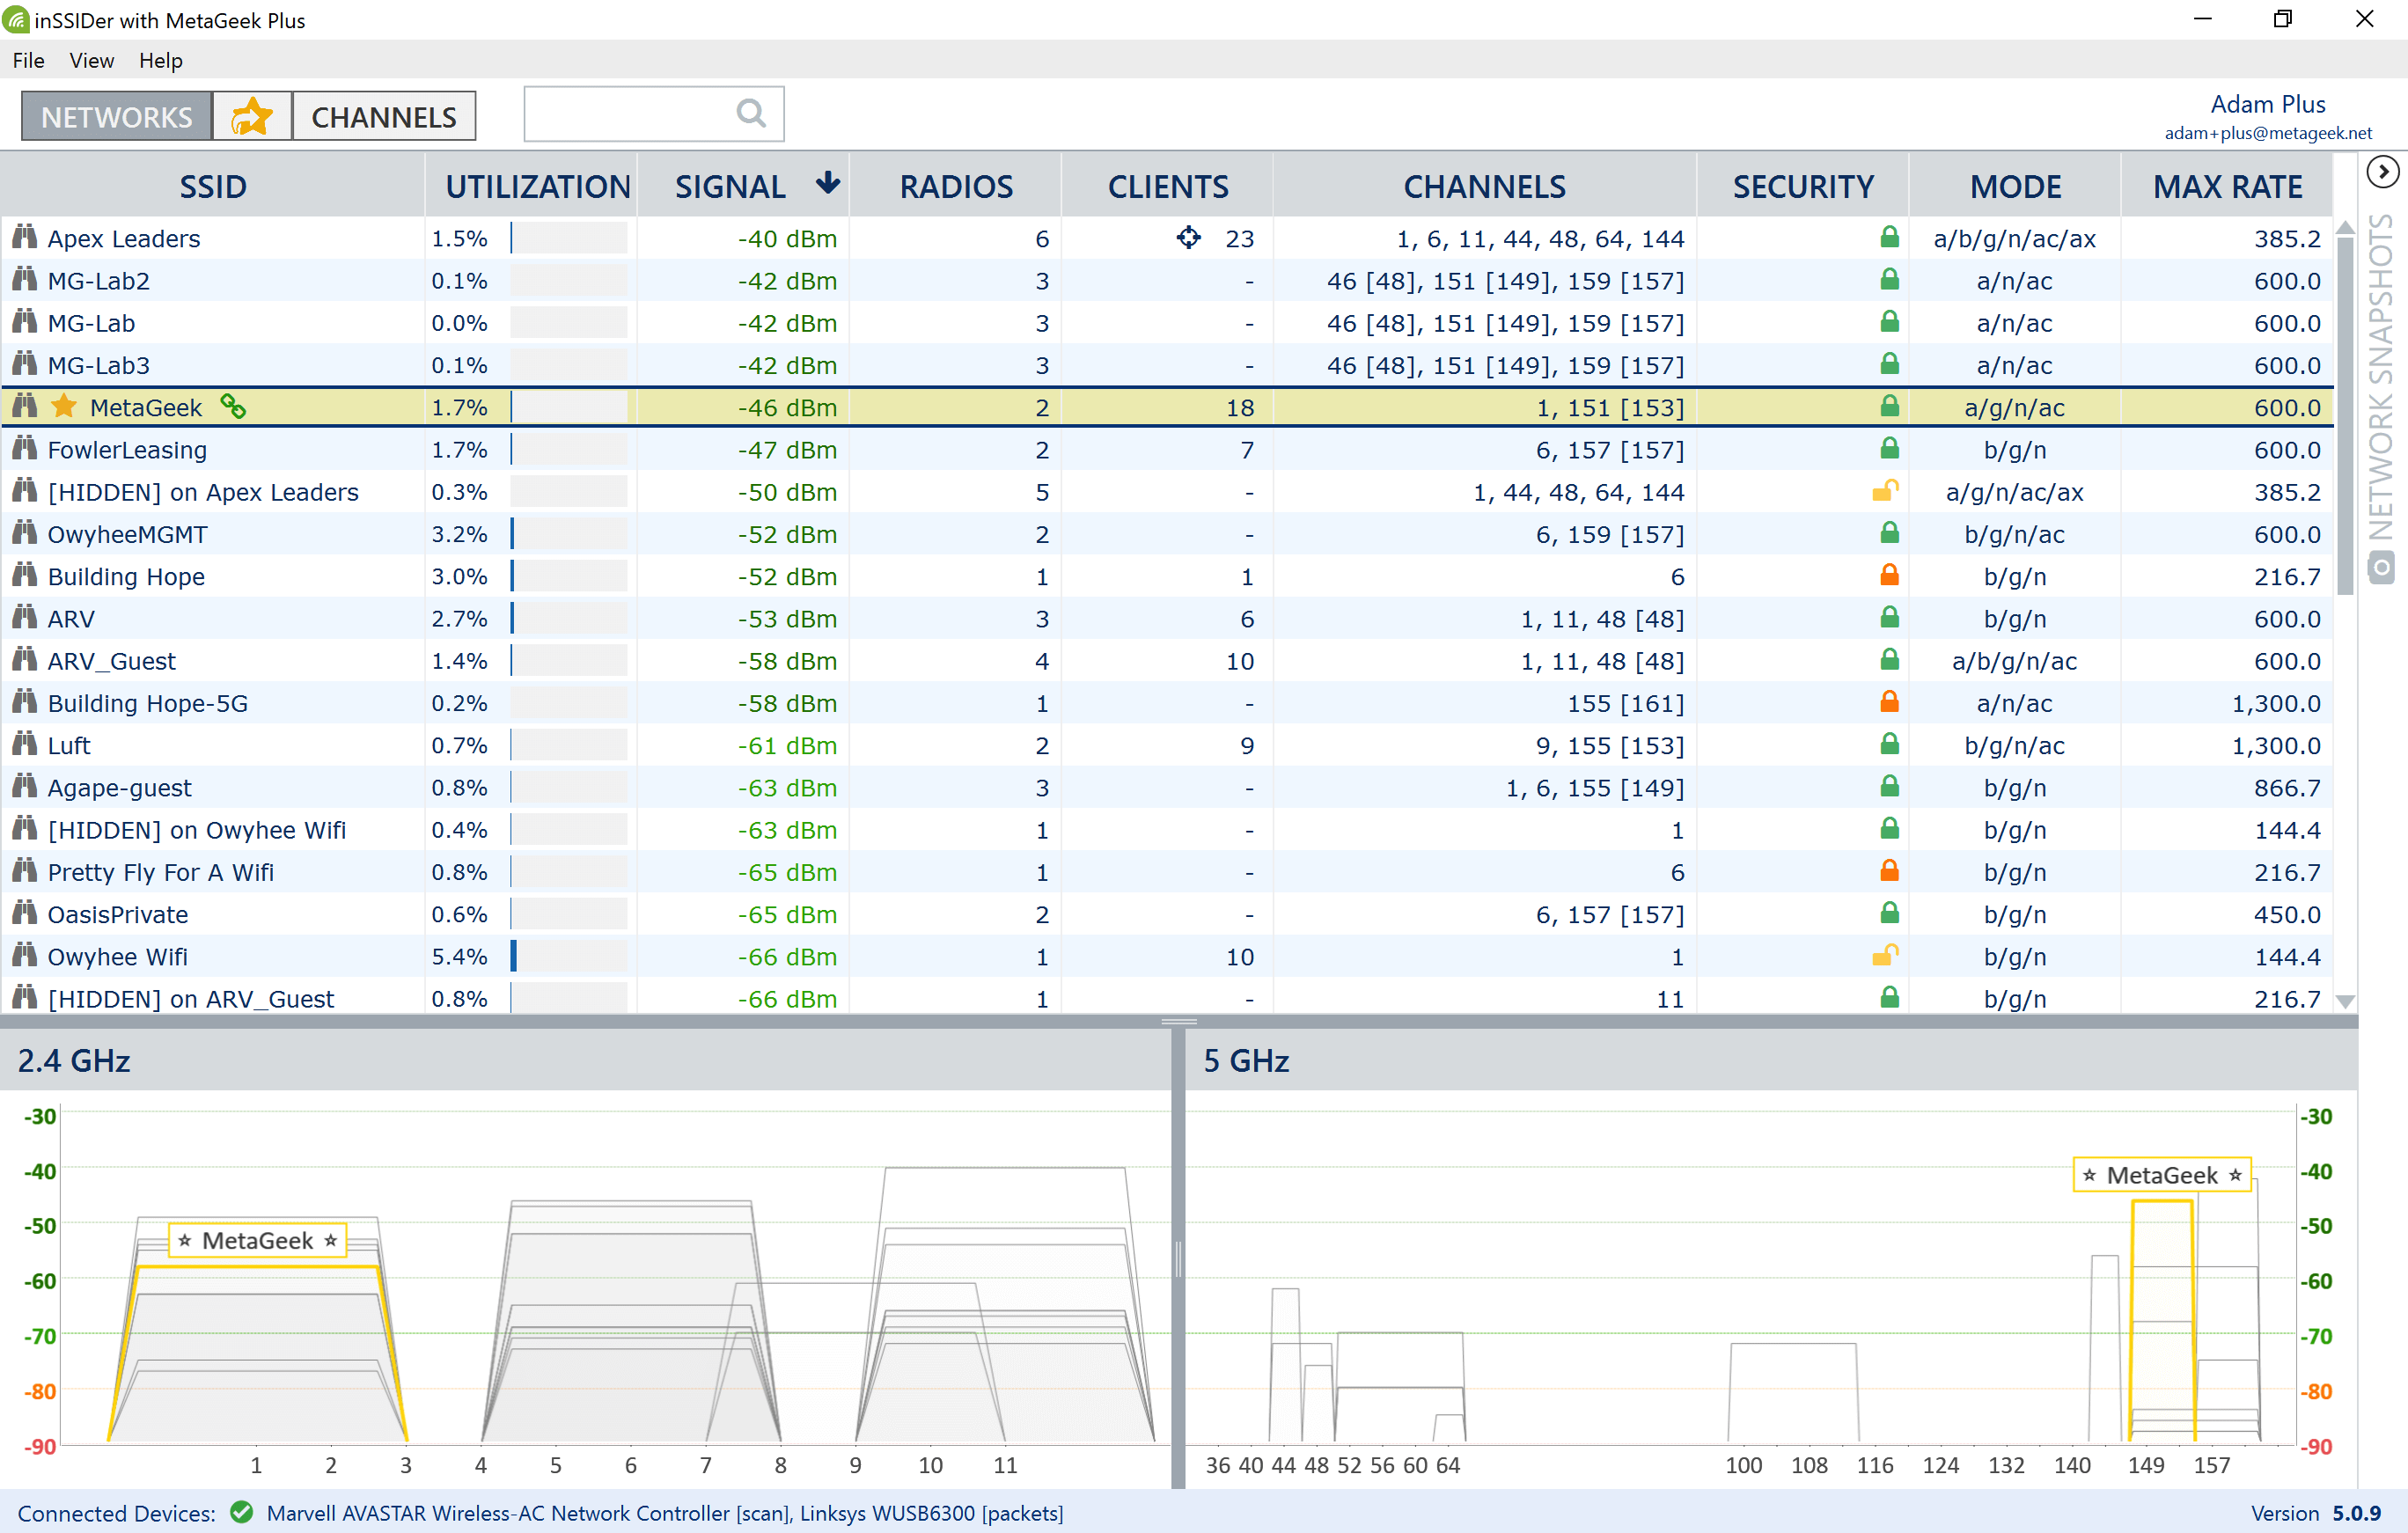Click the search magnifier icon
Viewport: 2408px width, 1533px height.
click(750, 114)
